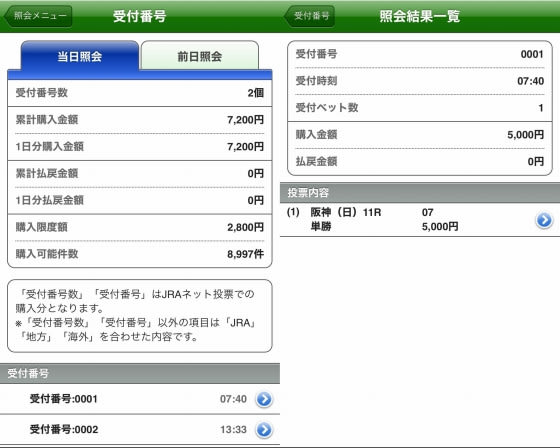
Task: Click the 投票内容 section header
Action: (420, 193)
